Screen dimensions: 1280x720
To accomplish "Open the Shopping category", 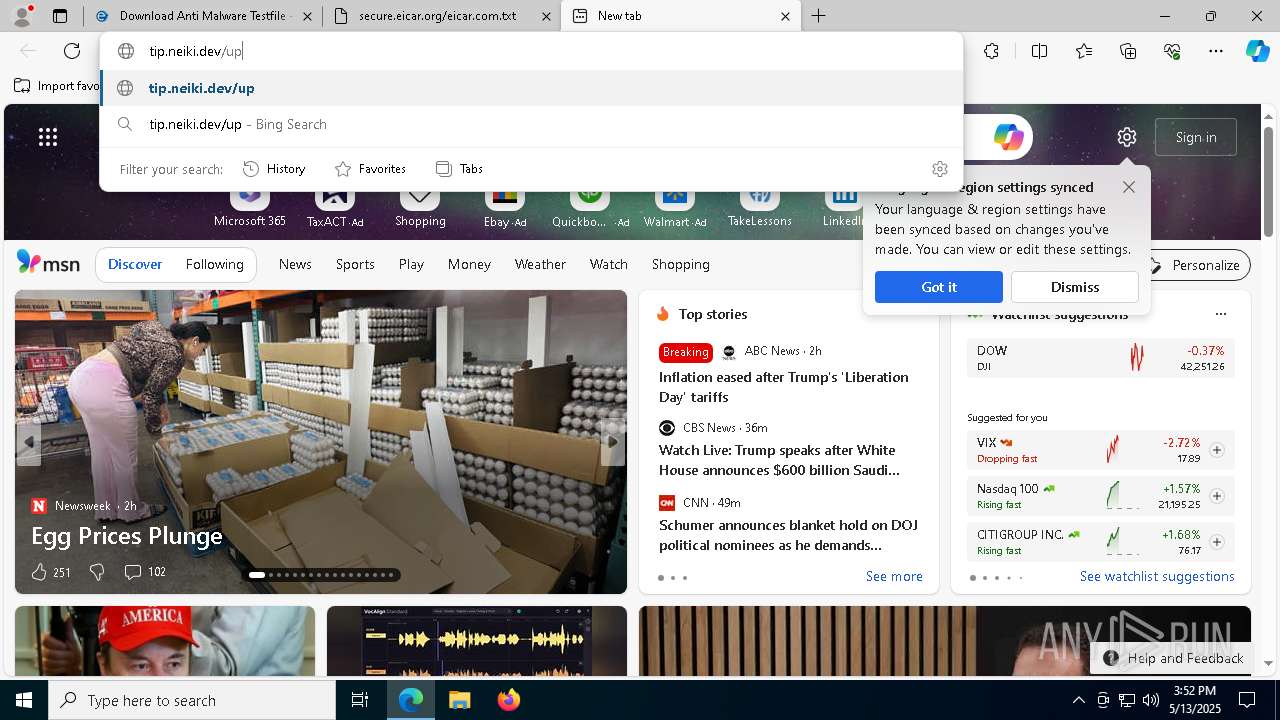I will (x=681, y=264).
